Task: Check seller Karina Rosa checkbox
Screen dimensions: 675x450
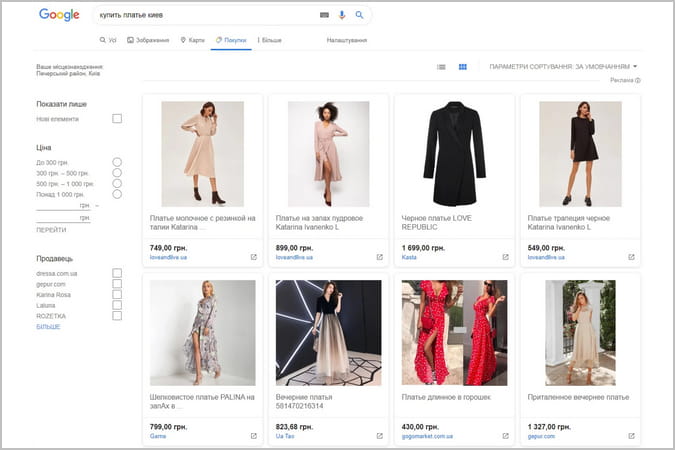Action: [117, 295]
